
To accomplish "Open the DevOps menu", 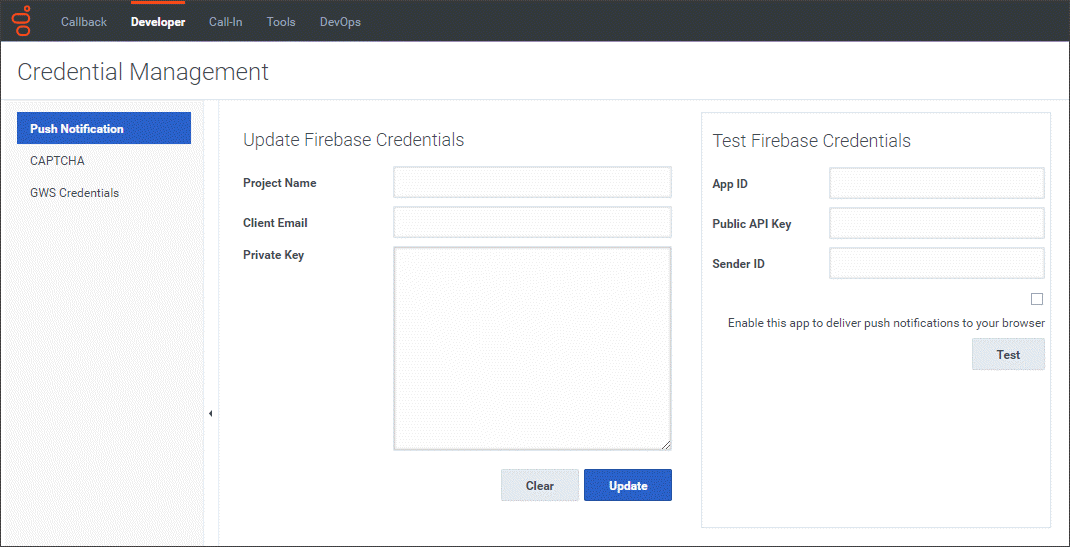I will pyautogui.click(x=340, y=22).
